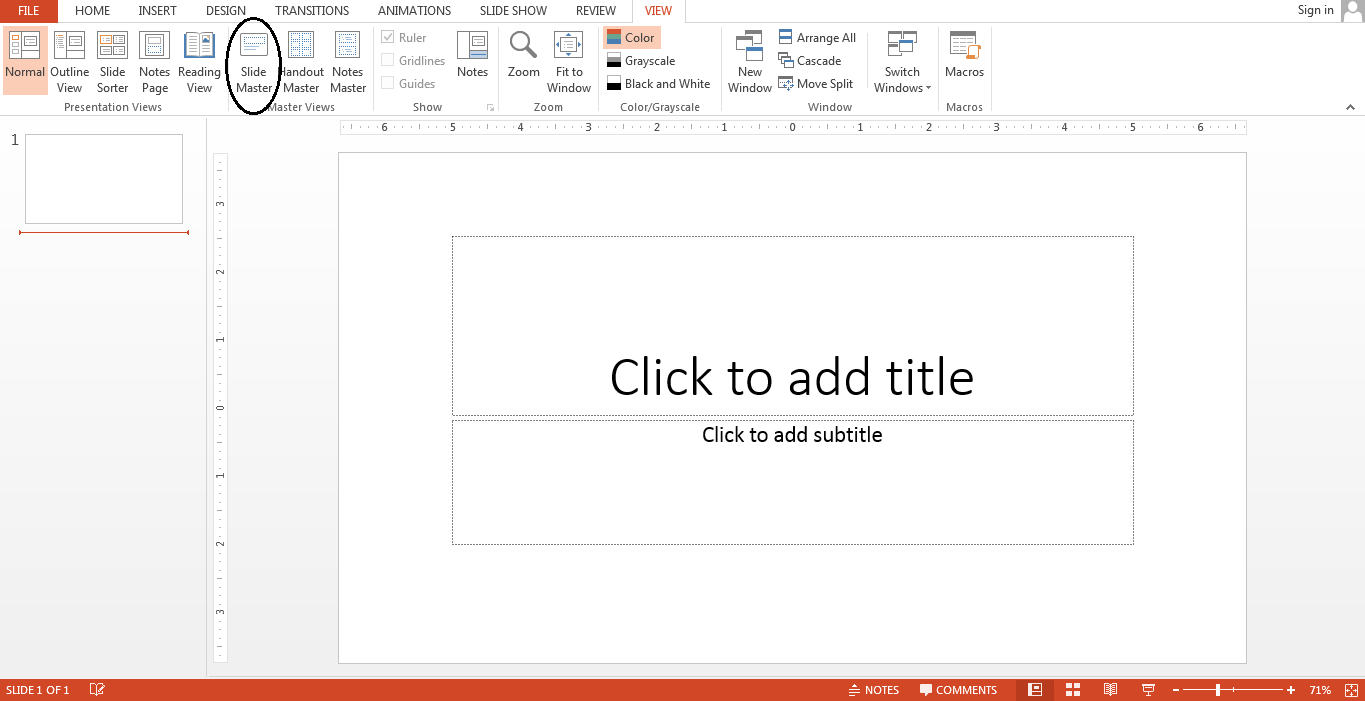This screenshot has height=701, width=1365.
Task: Click Move Split
Action: pos(816,84)
